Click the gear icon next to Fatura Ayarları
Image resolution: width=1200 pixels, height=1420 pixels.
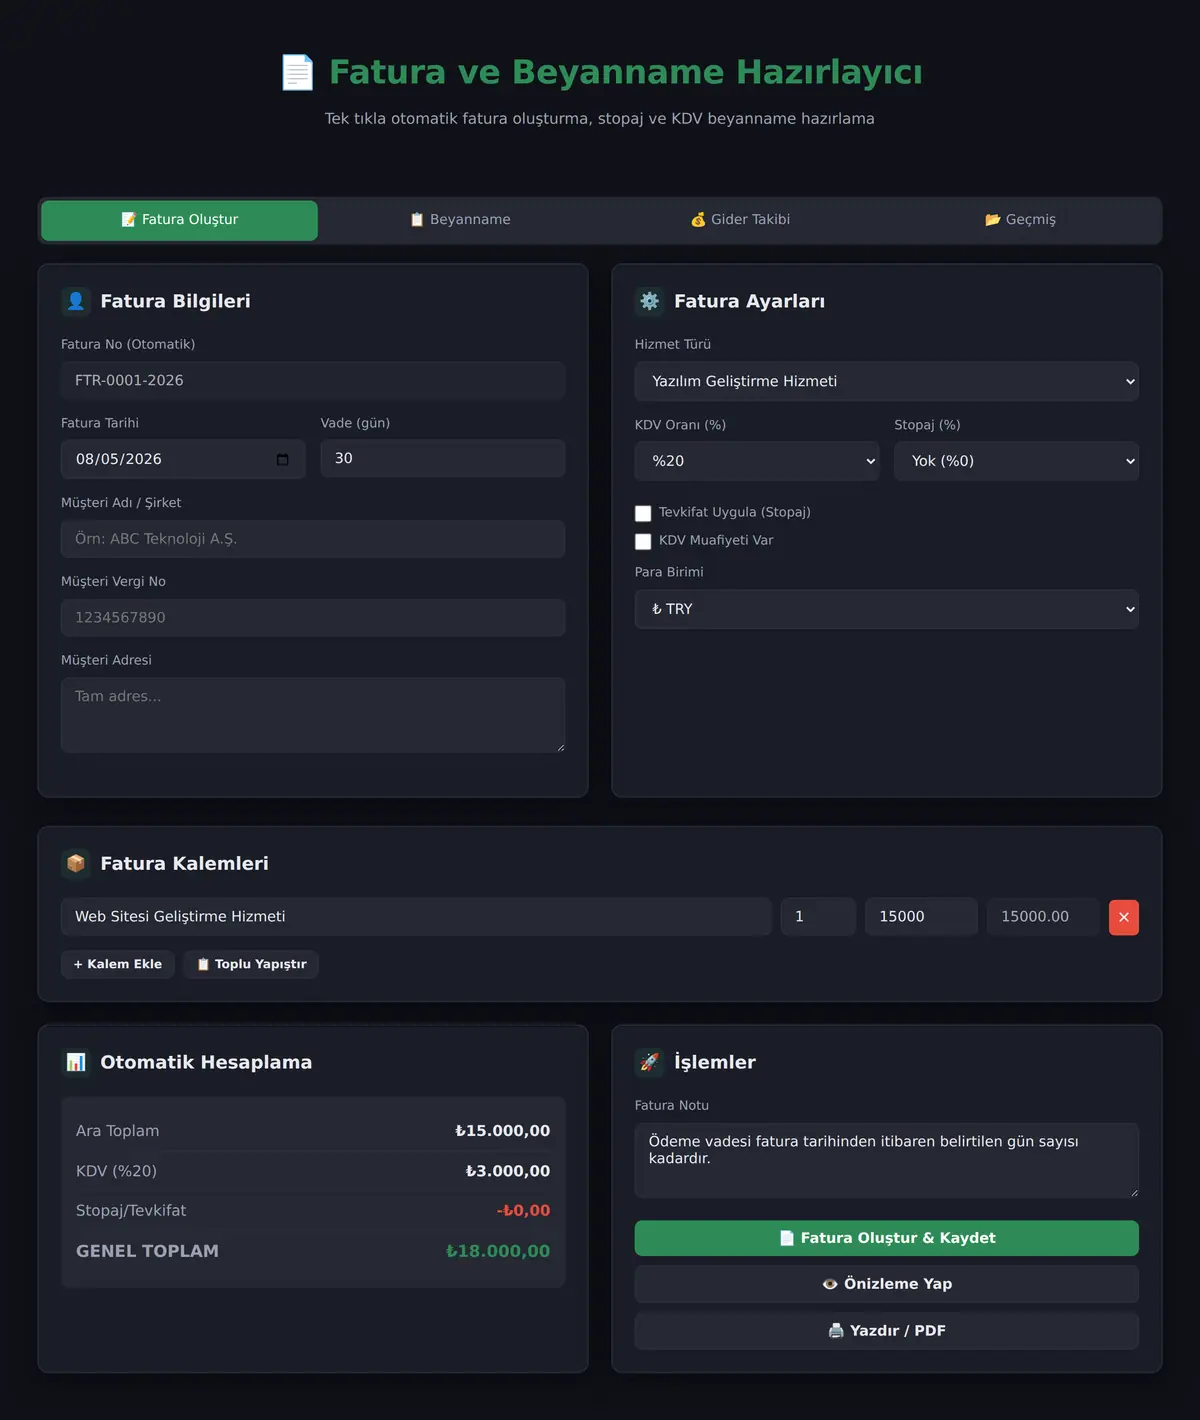point(650,301)
